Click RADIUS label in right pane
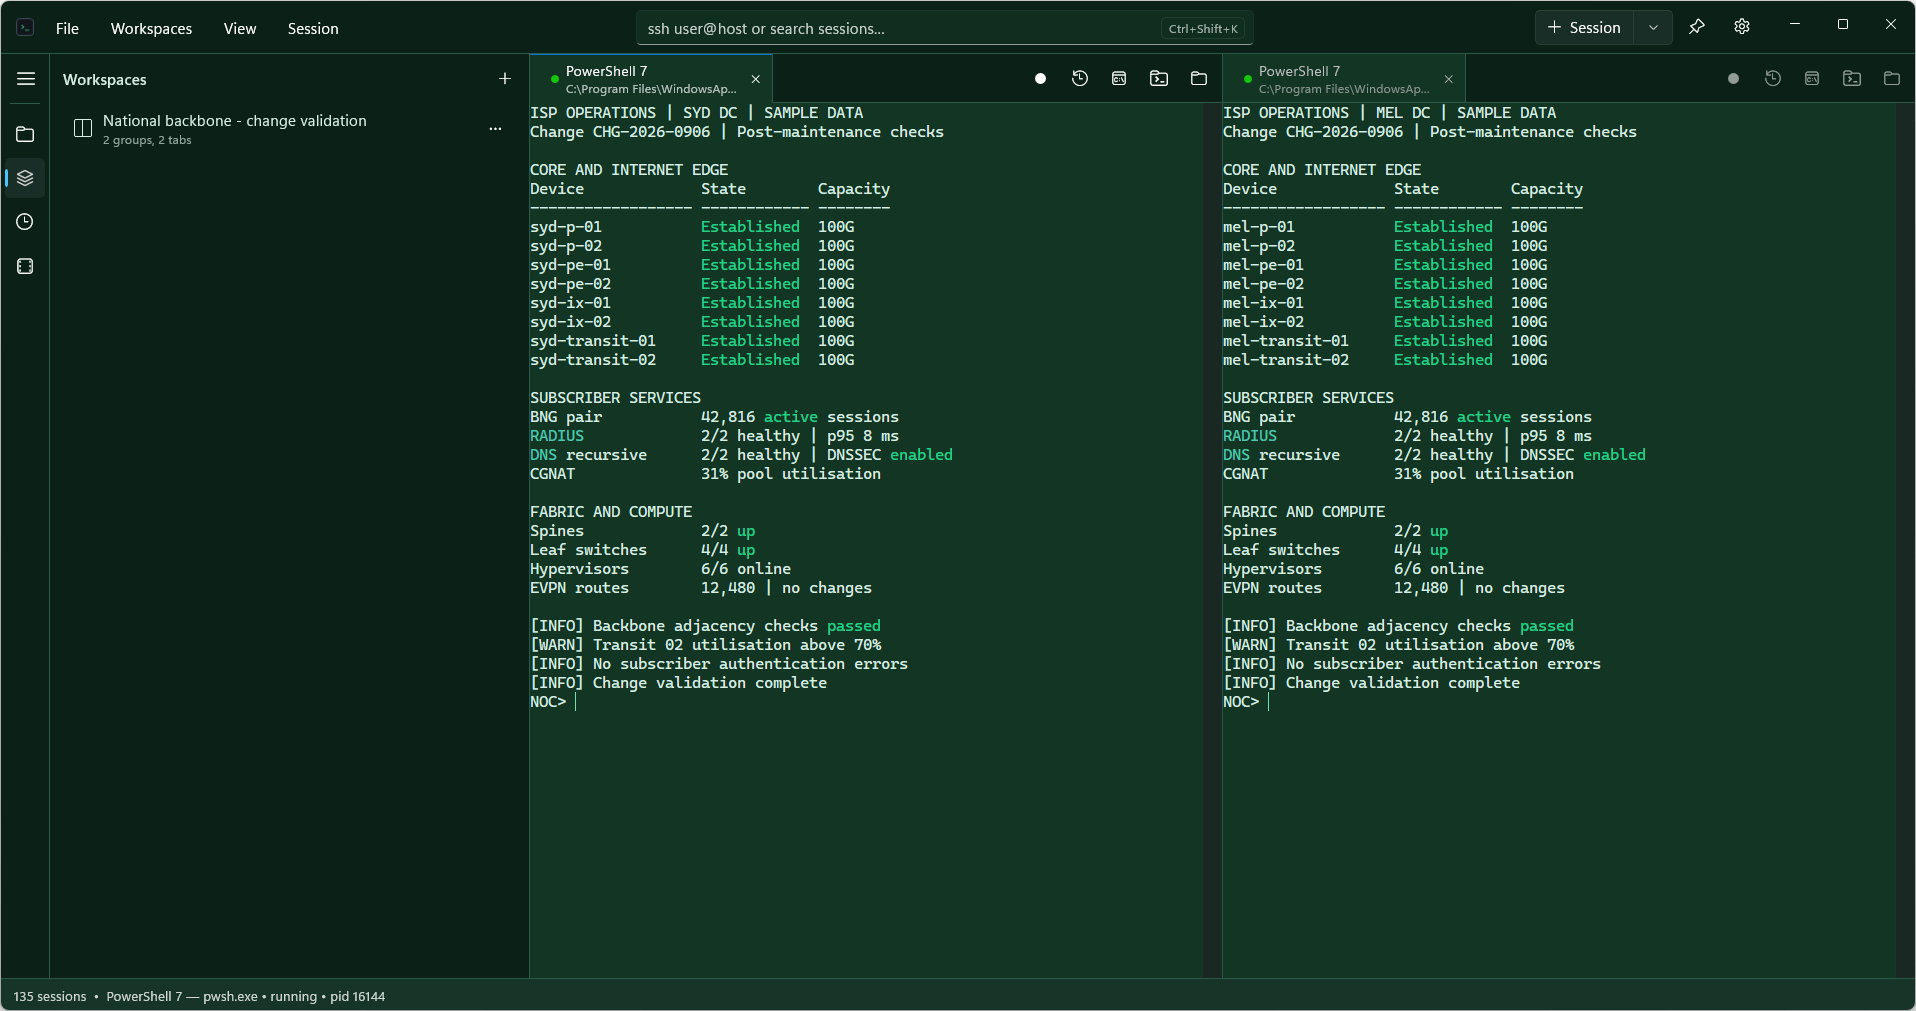This screenshot has width=1916, height=1011. (x=1250, y=436)
